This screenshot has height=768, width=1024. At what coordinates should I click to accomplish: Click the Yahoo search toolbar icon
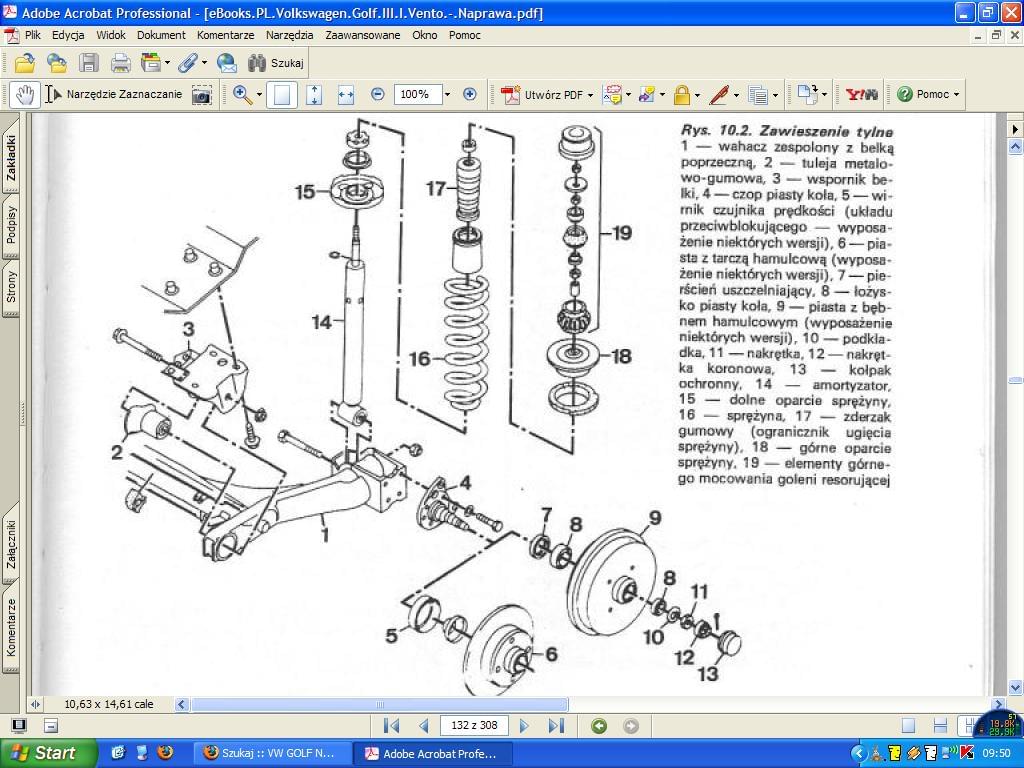coord(861,95)
